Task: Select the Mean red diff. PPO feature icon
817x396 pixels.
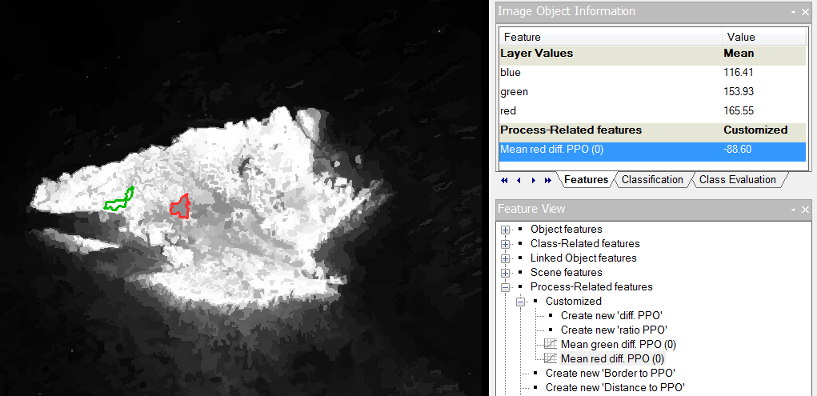Action: pos(550,358)
